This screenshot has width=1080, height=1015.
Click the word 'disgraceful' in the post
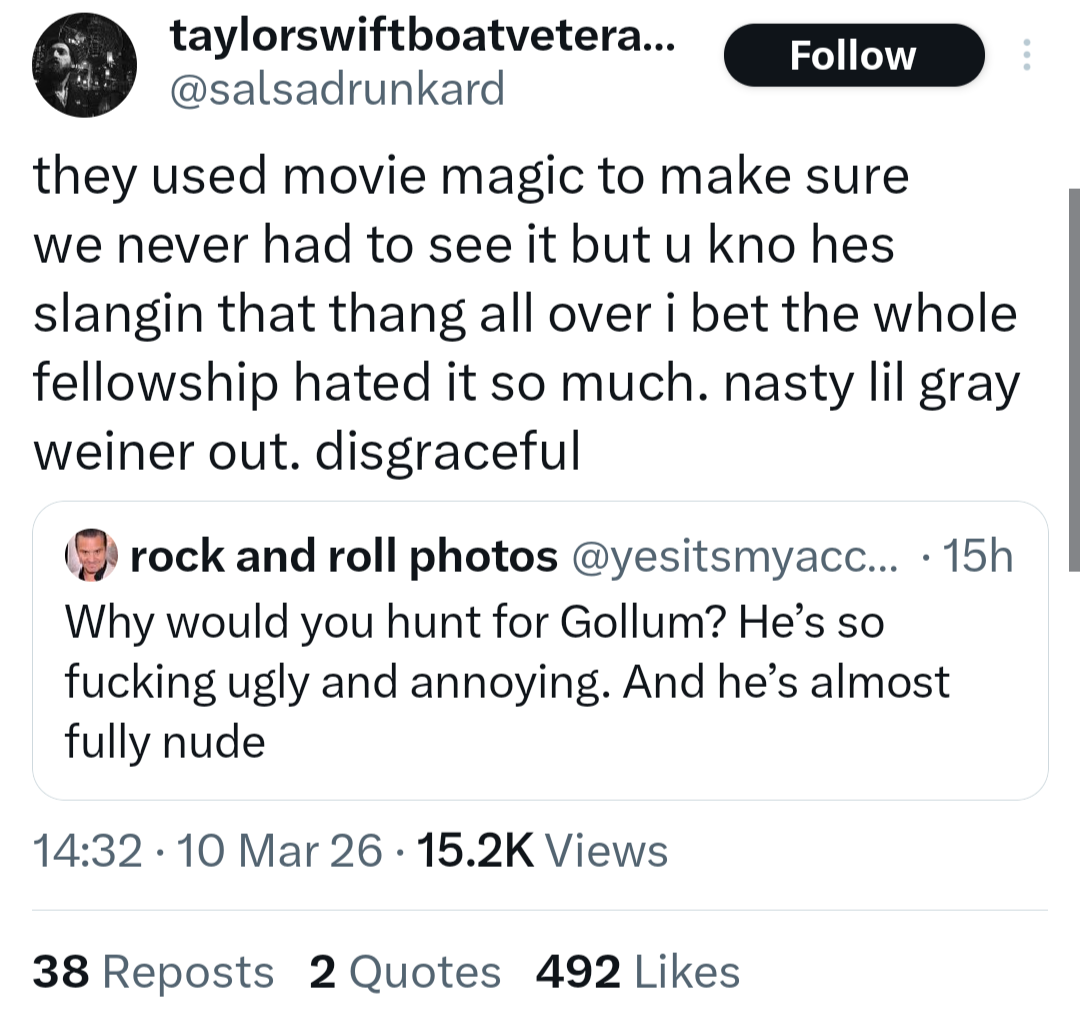(x=447, y=451)
